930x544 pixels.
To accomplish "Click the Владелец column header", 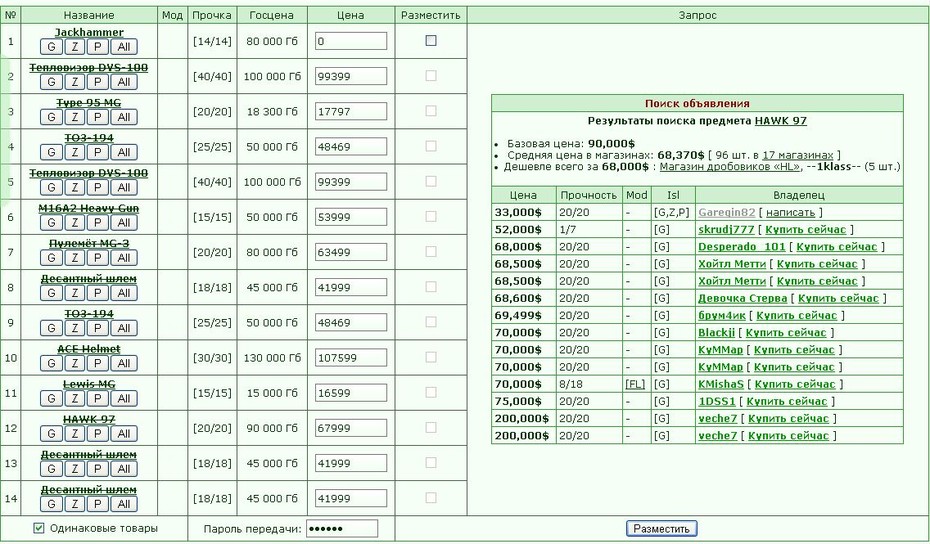I will pos(799,195).
